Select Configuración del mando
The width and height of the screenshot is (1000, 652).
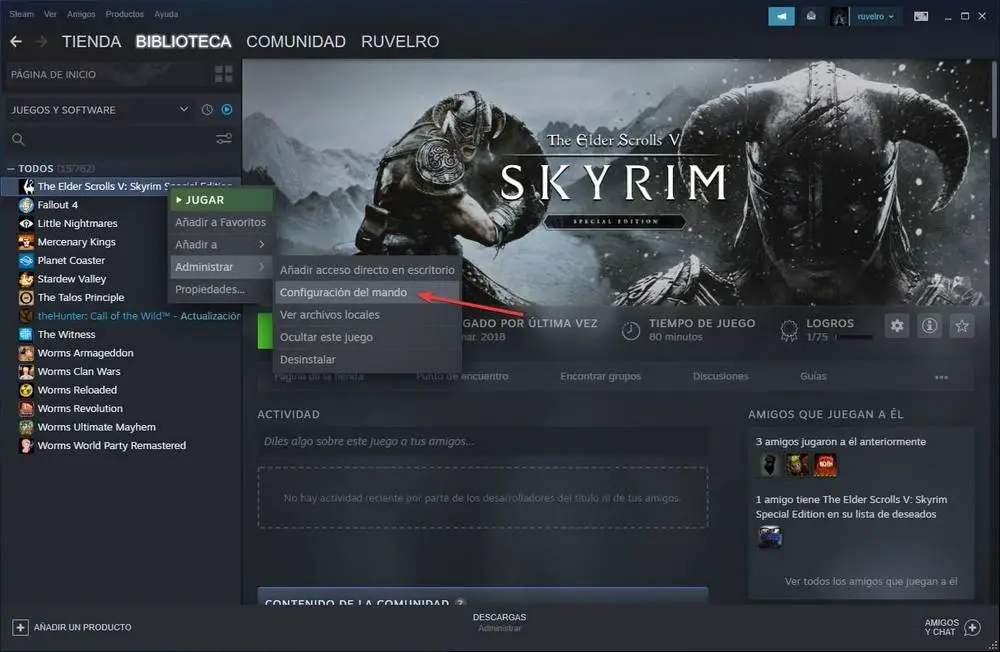(x=367, y=292)
